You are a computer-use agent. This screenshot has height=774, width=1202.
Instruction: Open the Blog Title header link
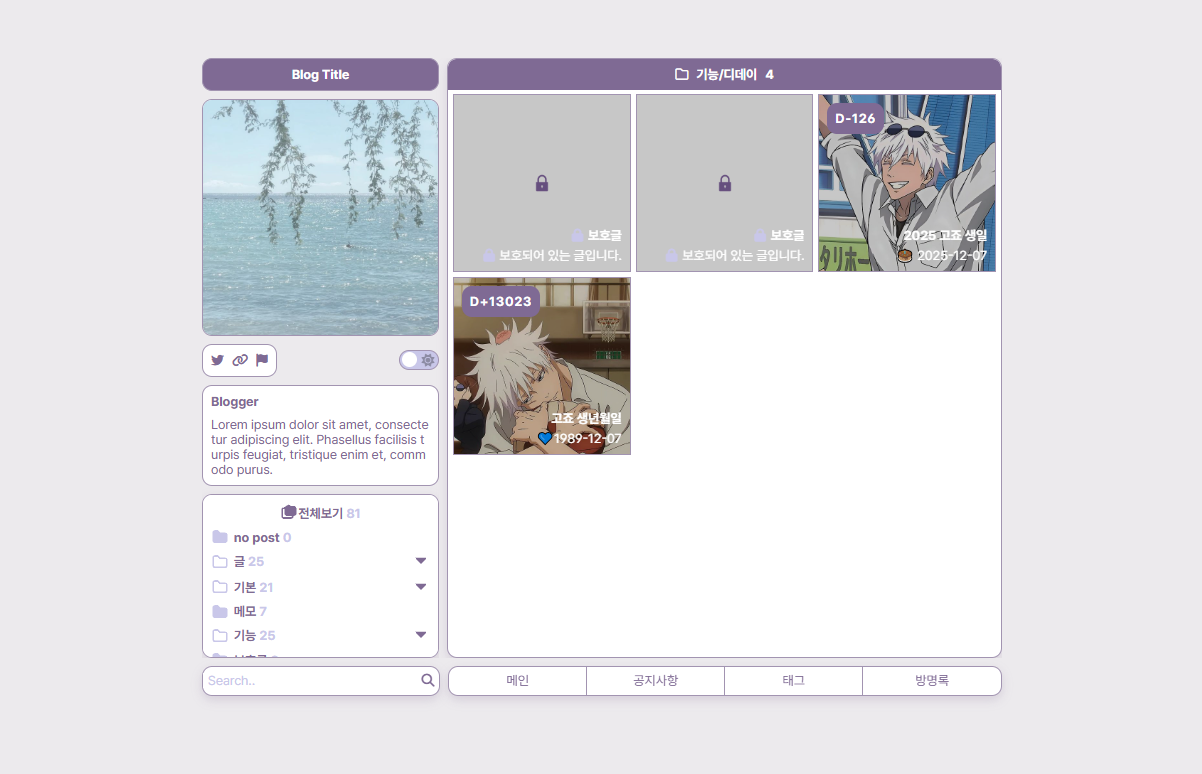(320, 75)
